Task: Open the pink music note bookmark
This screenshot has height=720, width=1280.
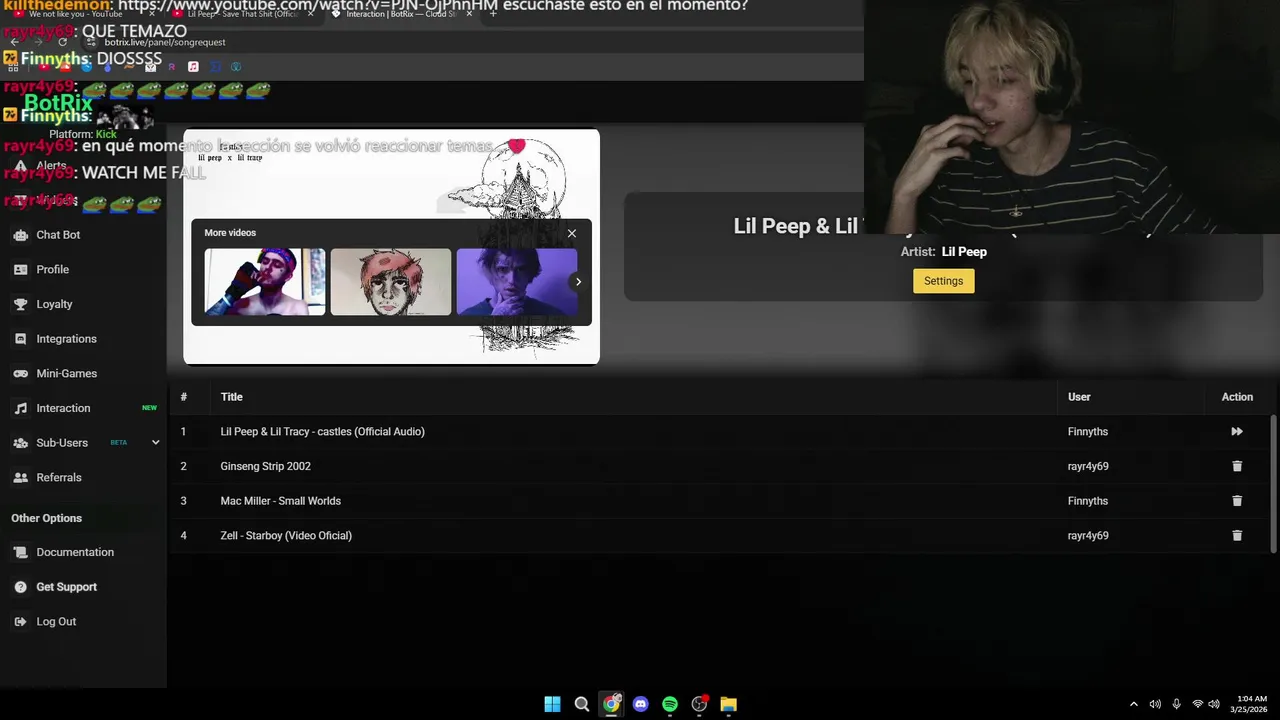Action: tap(193, 67)
